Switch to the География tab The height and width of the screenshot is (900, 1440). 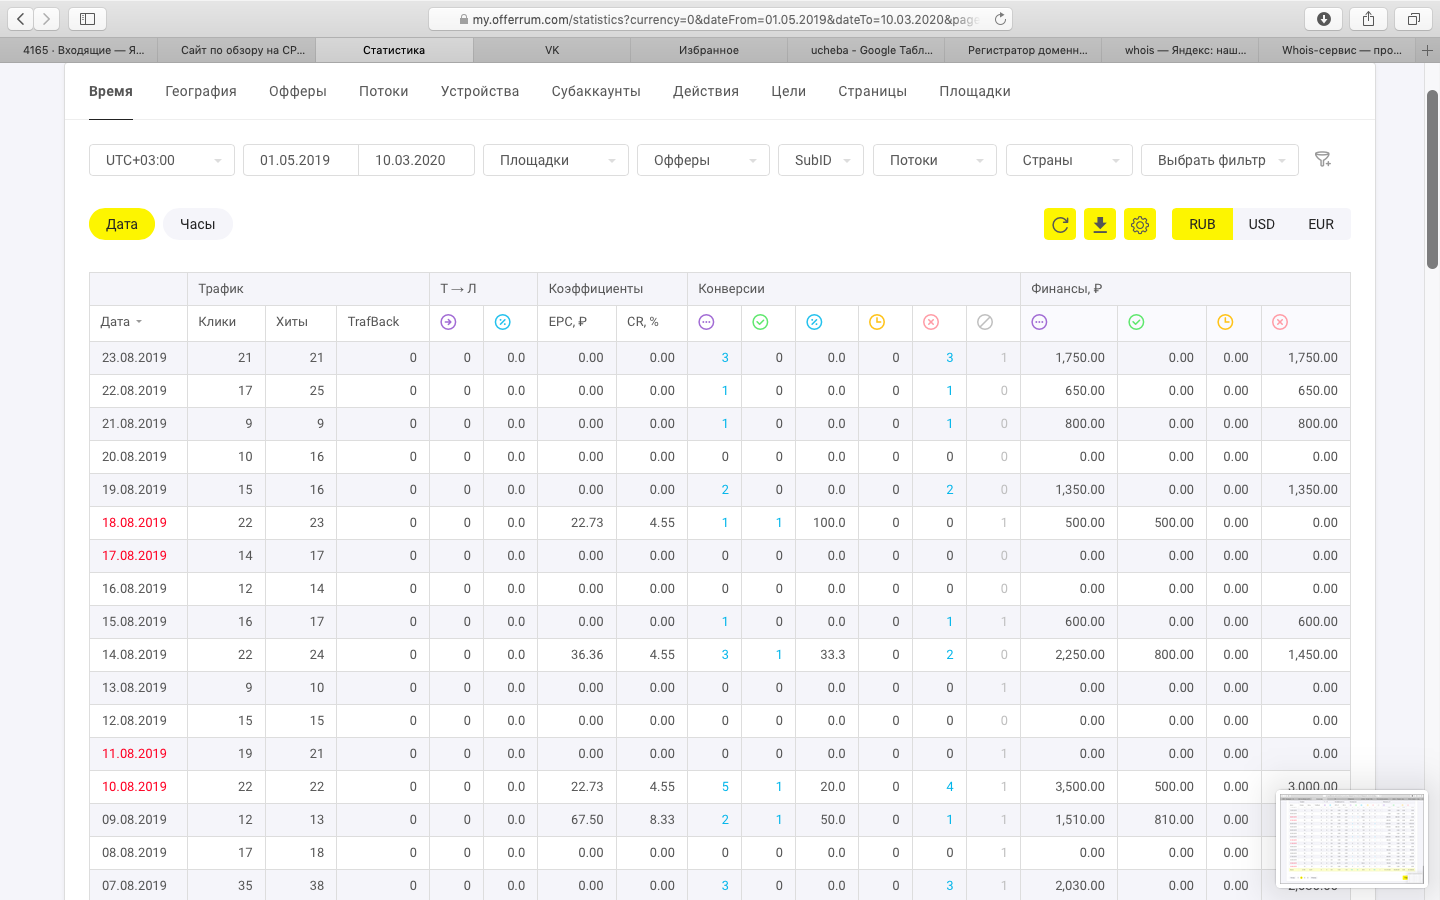coord(201,92)
